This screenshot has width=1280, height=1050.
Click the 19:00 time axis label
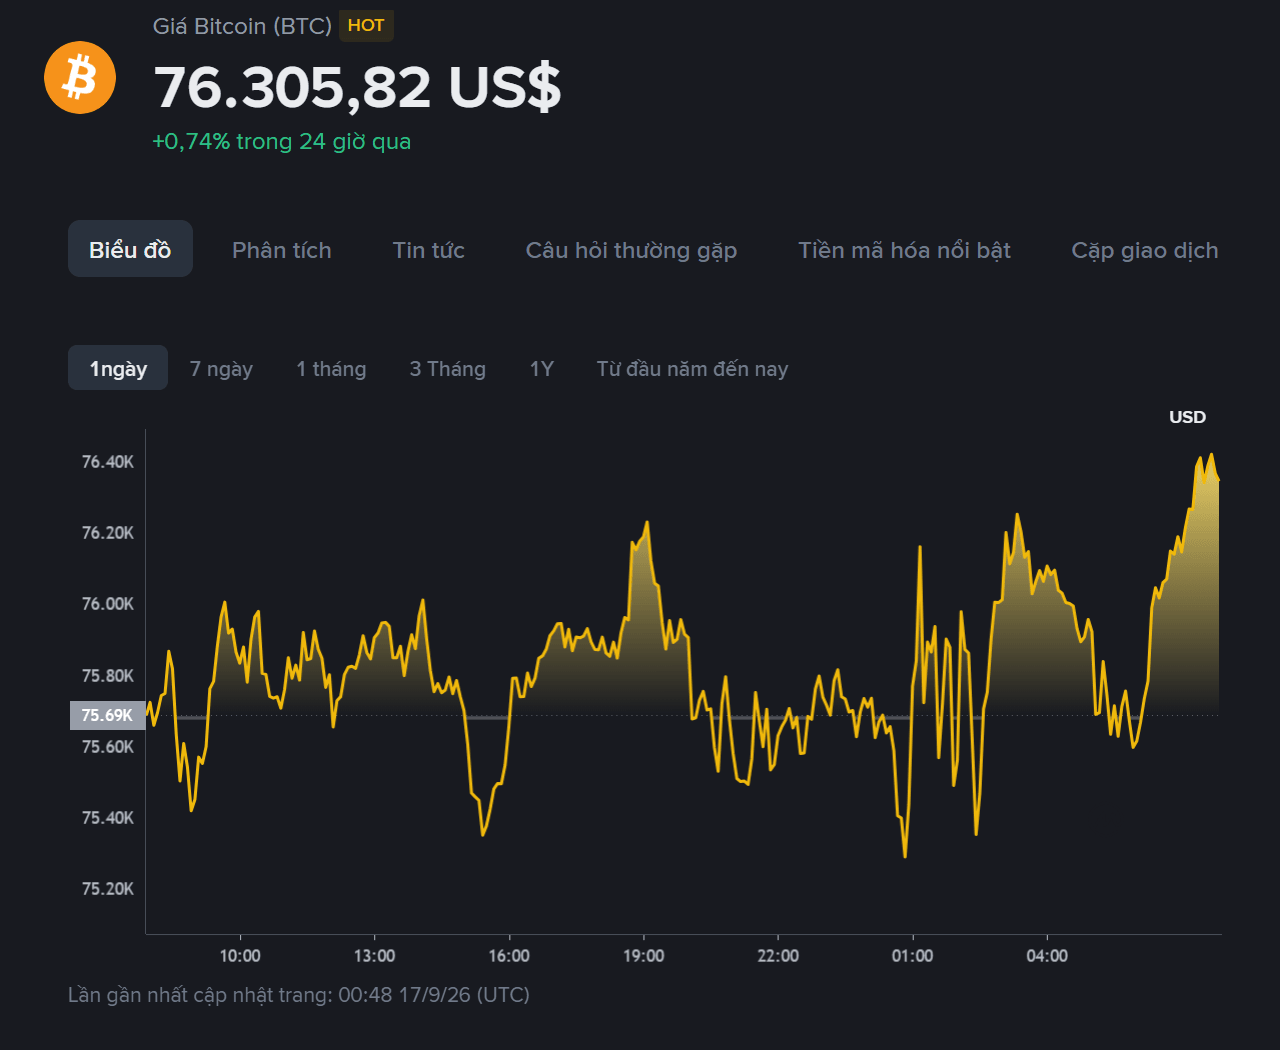[643, 955]
